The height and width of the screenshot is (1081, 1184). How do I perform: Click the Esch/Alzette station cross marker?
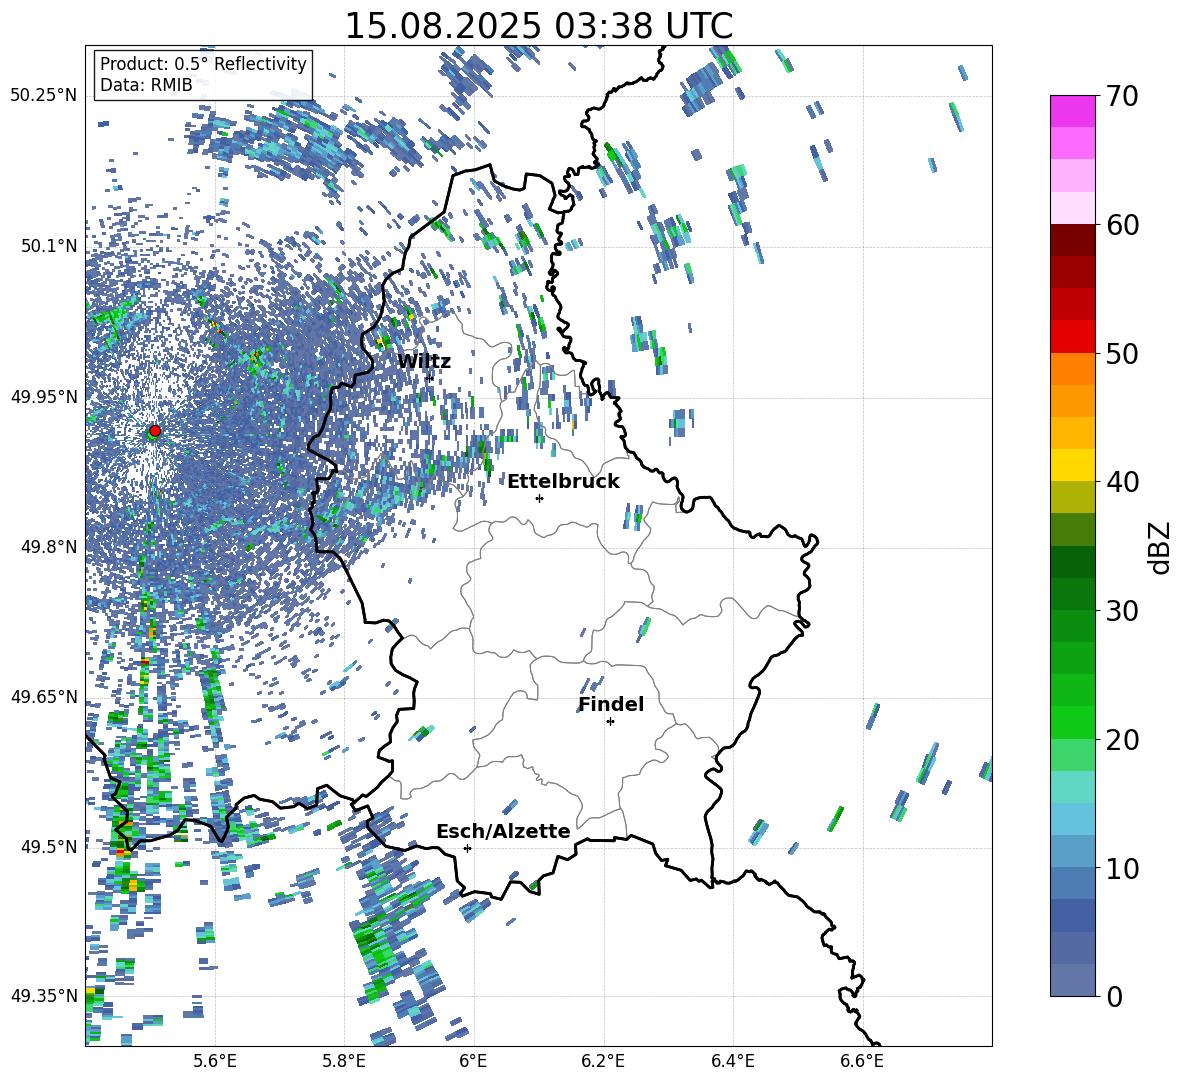pyautogui.click(x=467, y=848)
